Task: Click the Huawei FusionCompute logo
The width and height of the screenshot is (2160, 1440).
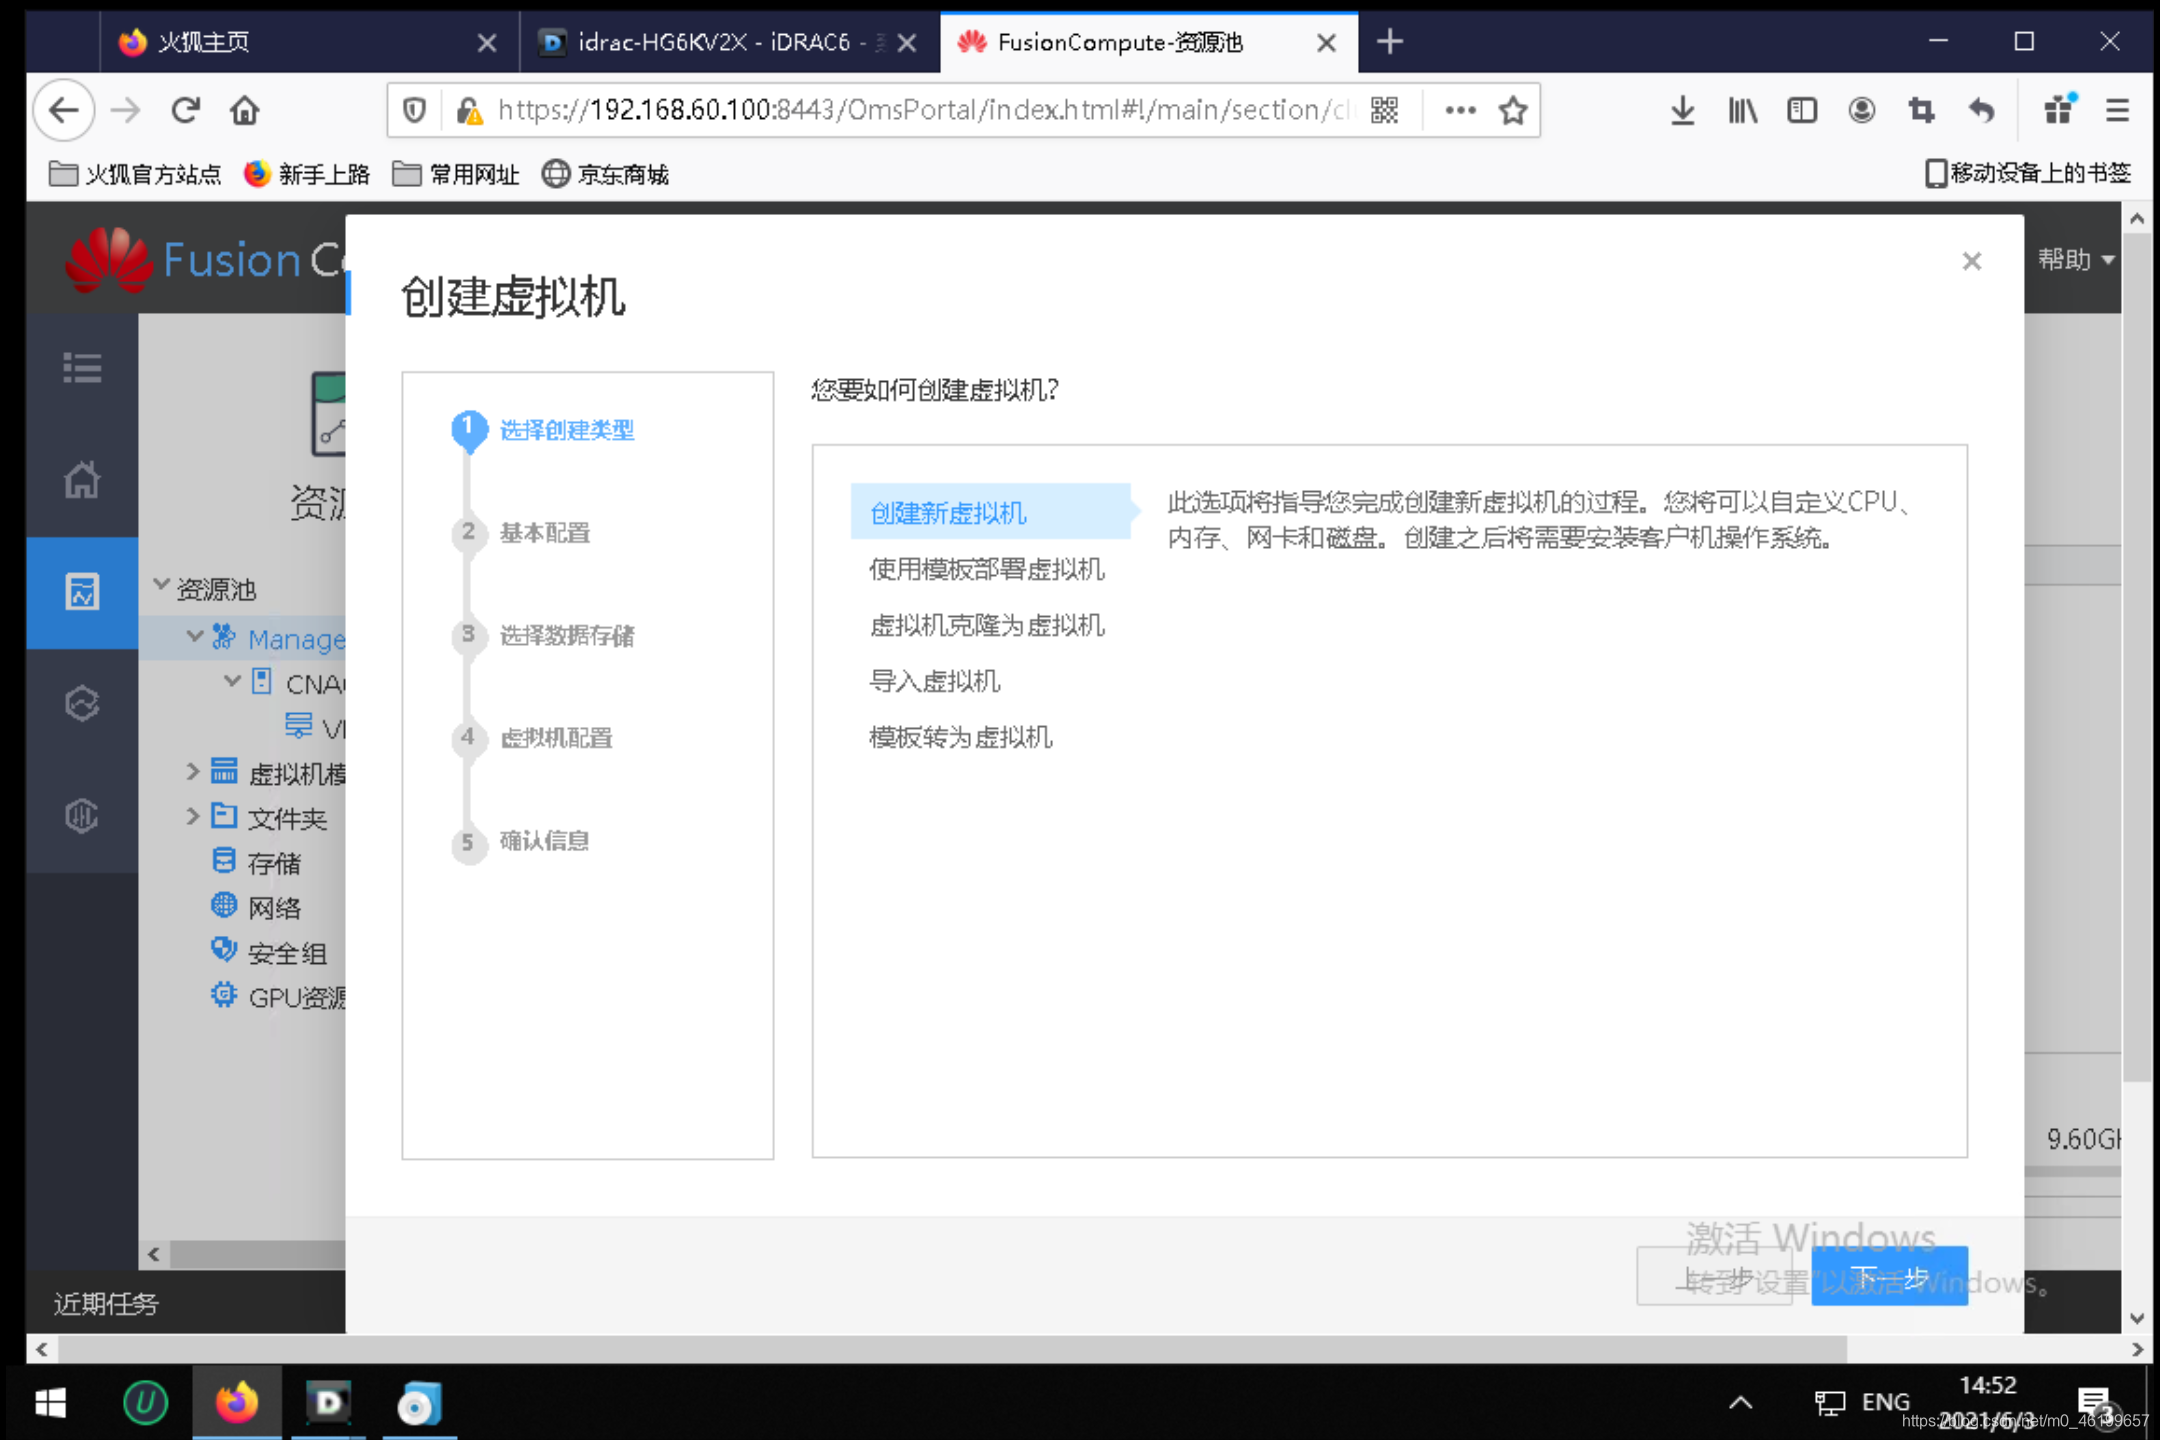Action: (205, 260)
